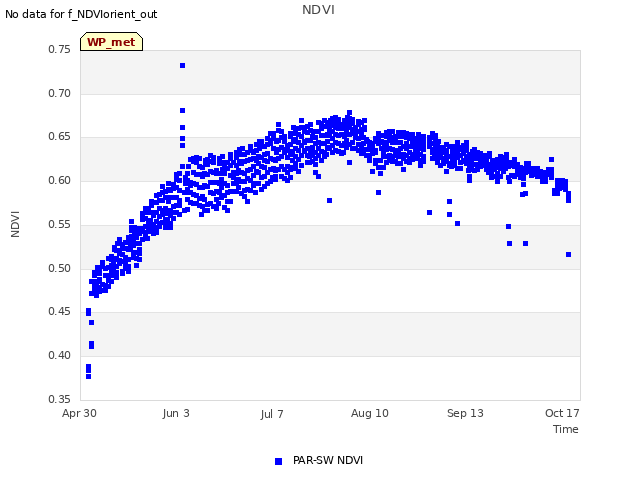Click the Jul 7 x-axis tick label
This screenshot has width=640, height=480.
click(272, 414)
